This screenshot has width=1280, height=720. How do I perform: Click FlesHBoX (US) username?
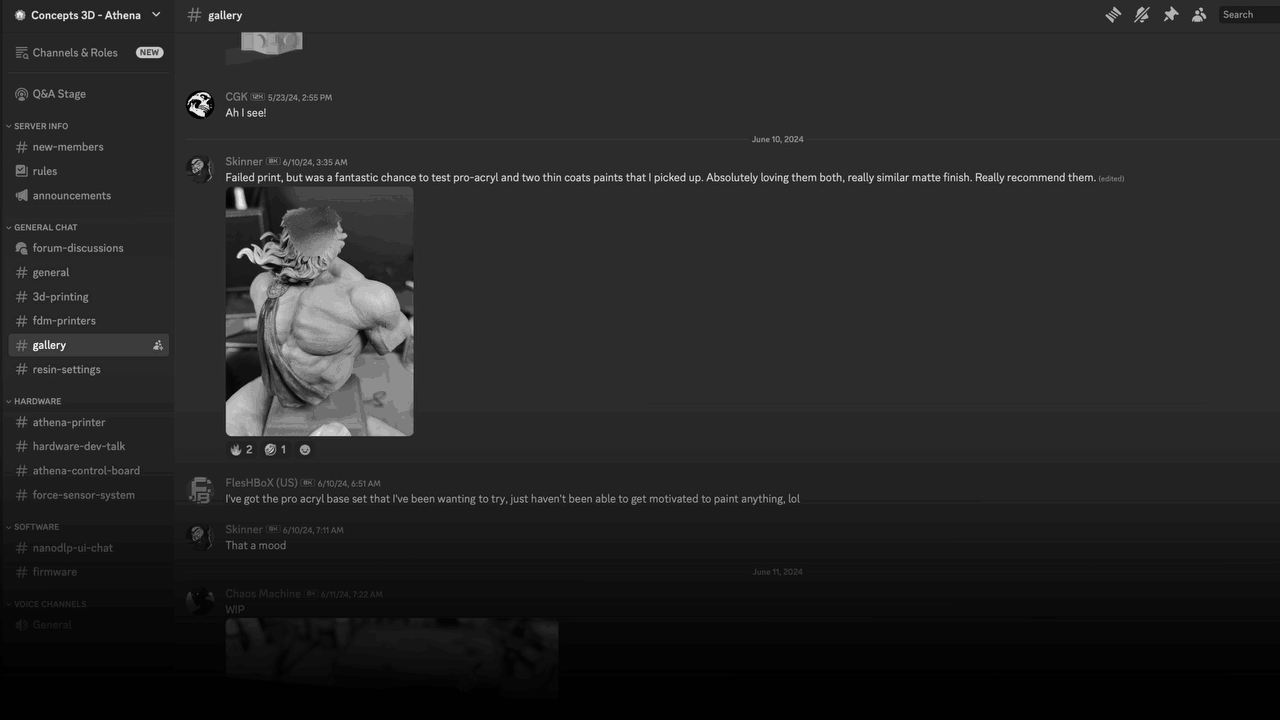261,483
